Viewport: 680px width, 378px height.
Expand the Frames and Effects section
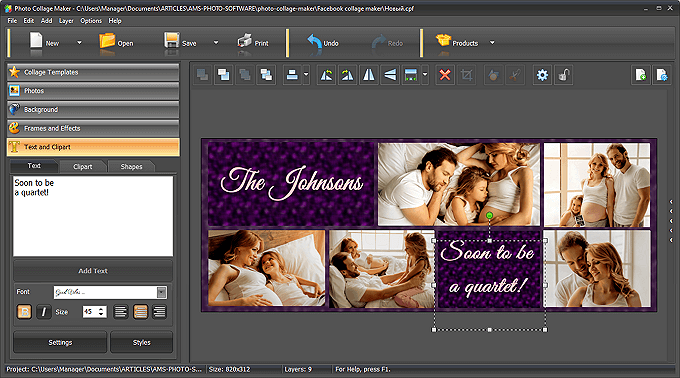[93, 128]
